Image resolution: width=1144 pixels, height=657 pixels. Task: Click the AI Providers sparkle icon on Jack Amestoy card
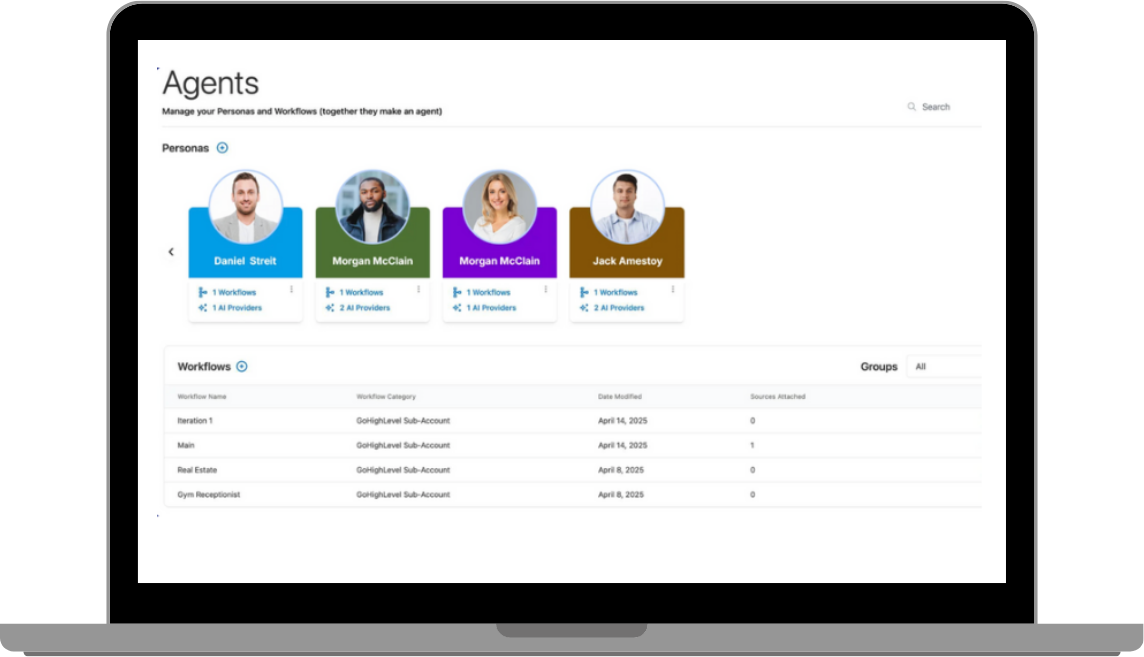pos(584,308)
